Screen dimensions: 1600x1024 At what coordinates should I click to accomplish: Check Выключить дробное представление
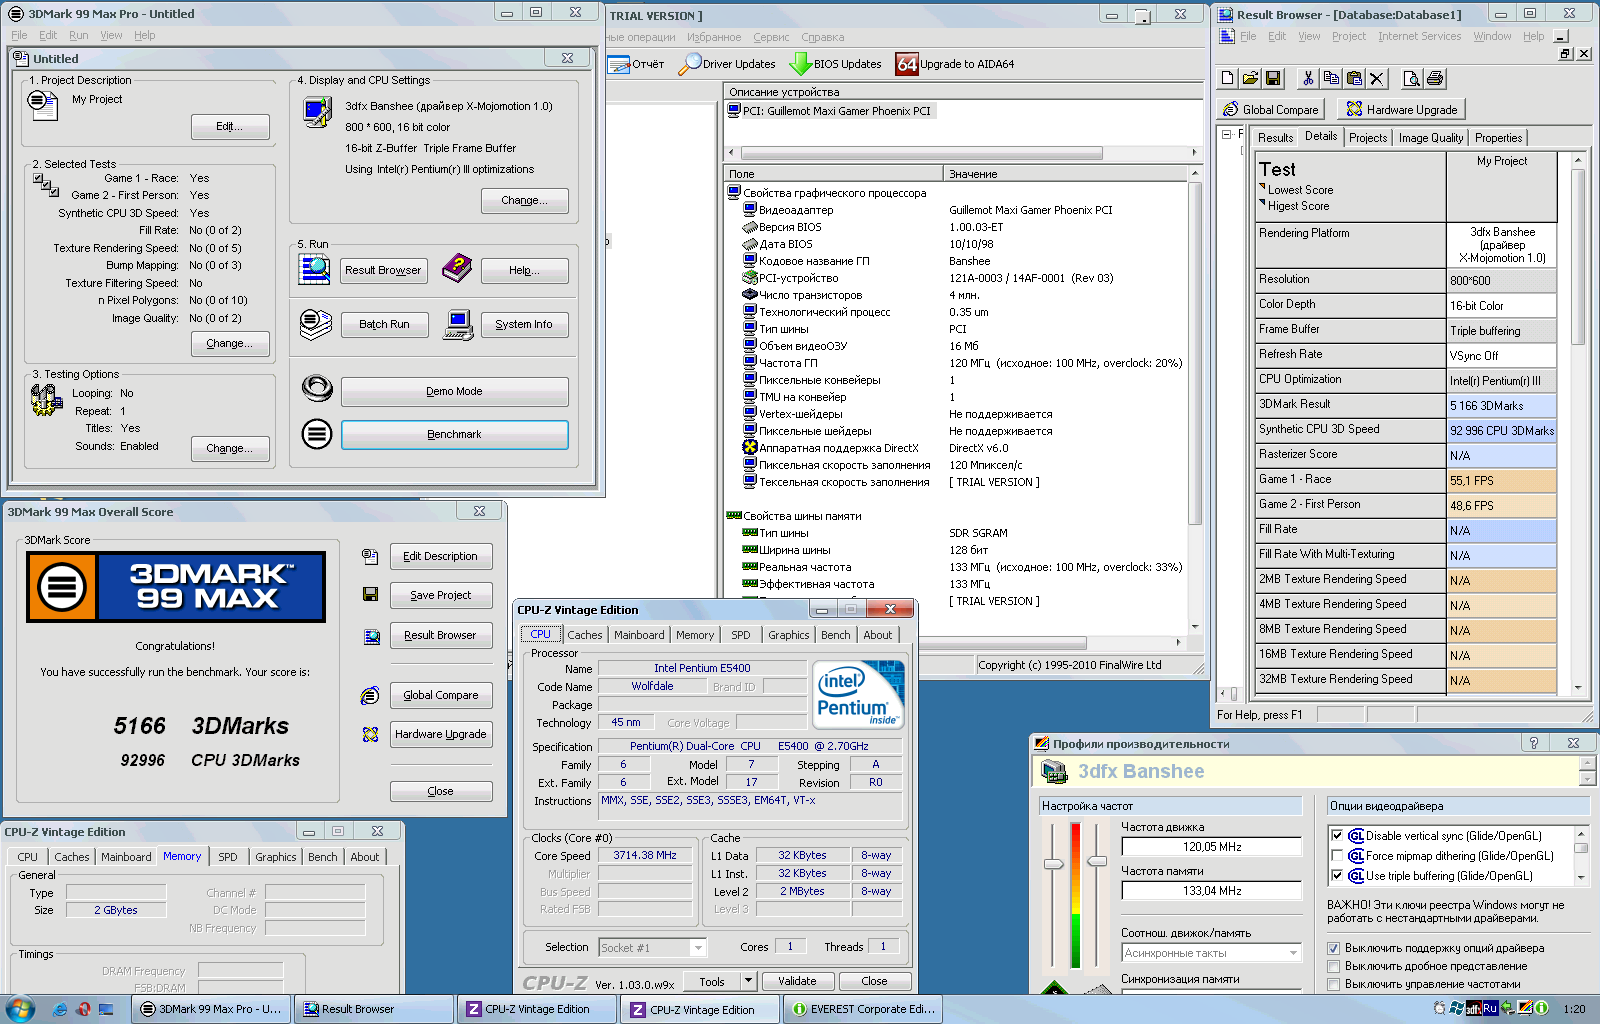[x=1333, y=966]
